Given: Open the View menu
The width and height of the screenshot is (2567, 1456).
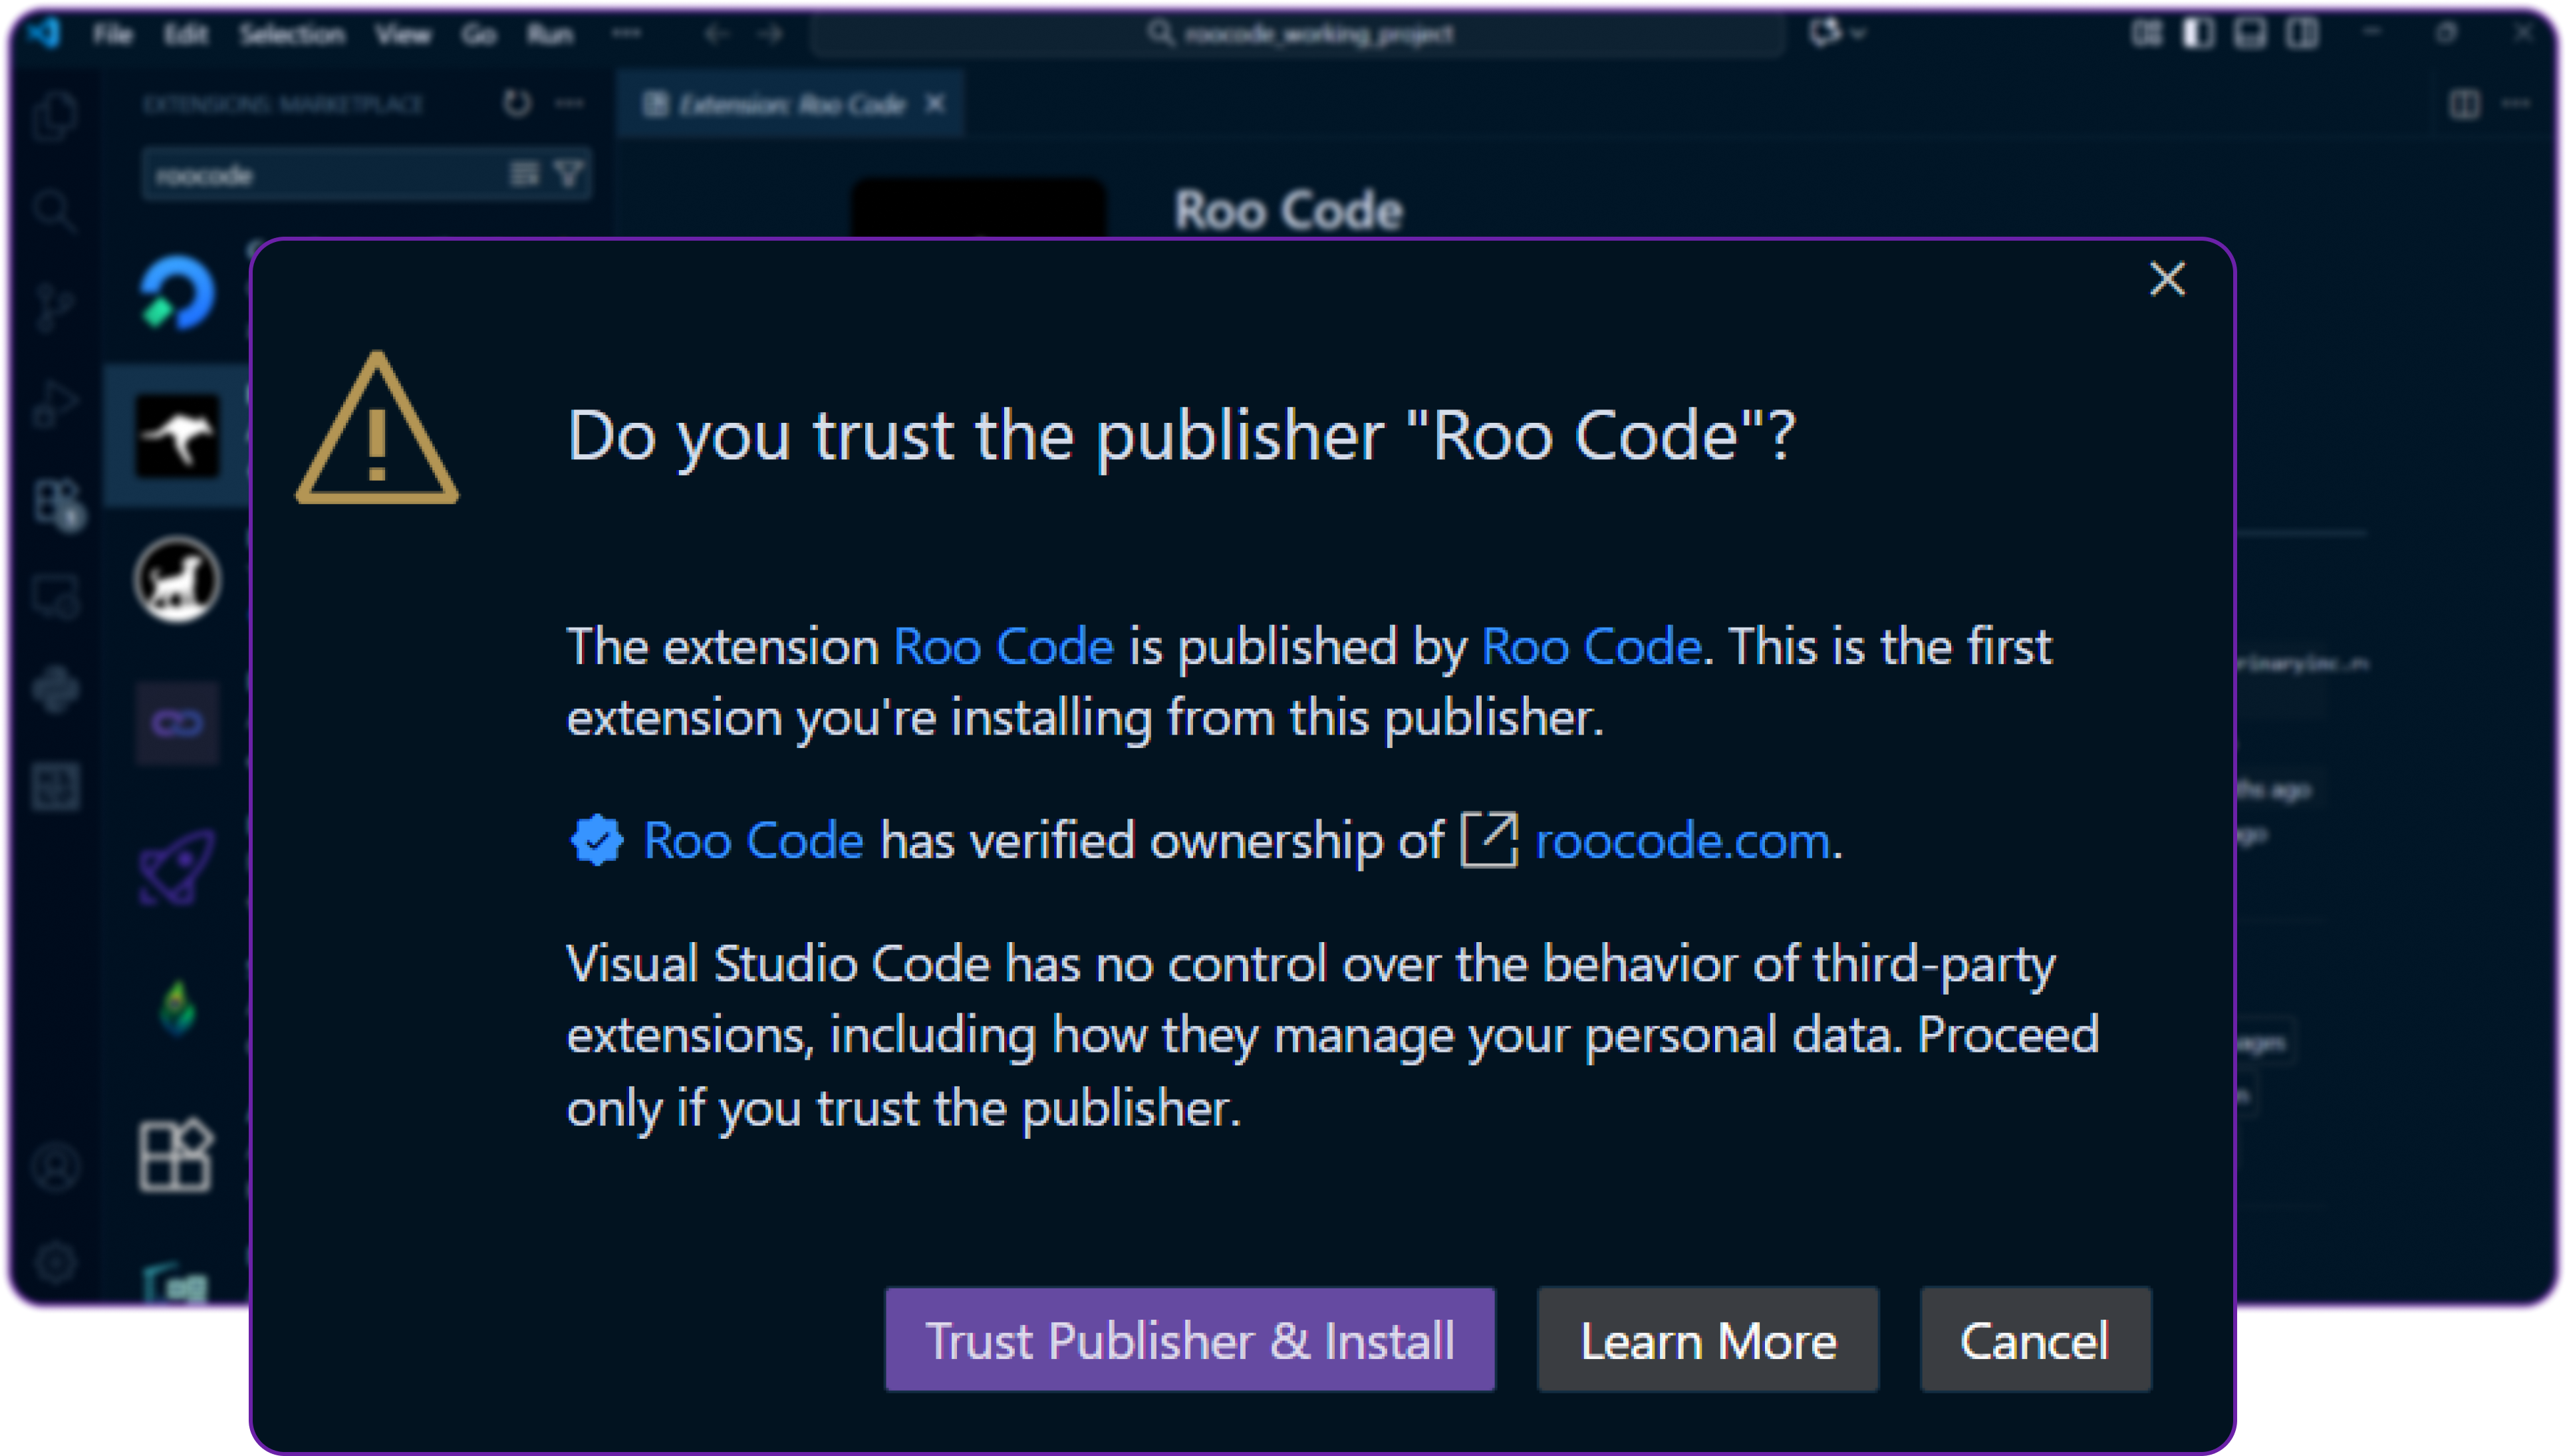Looking at the screenshot, I should [403, 33].
